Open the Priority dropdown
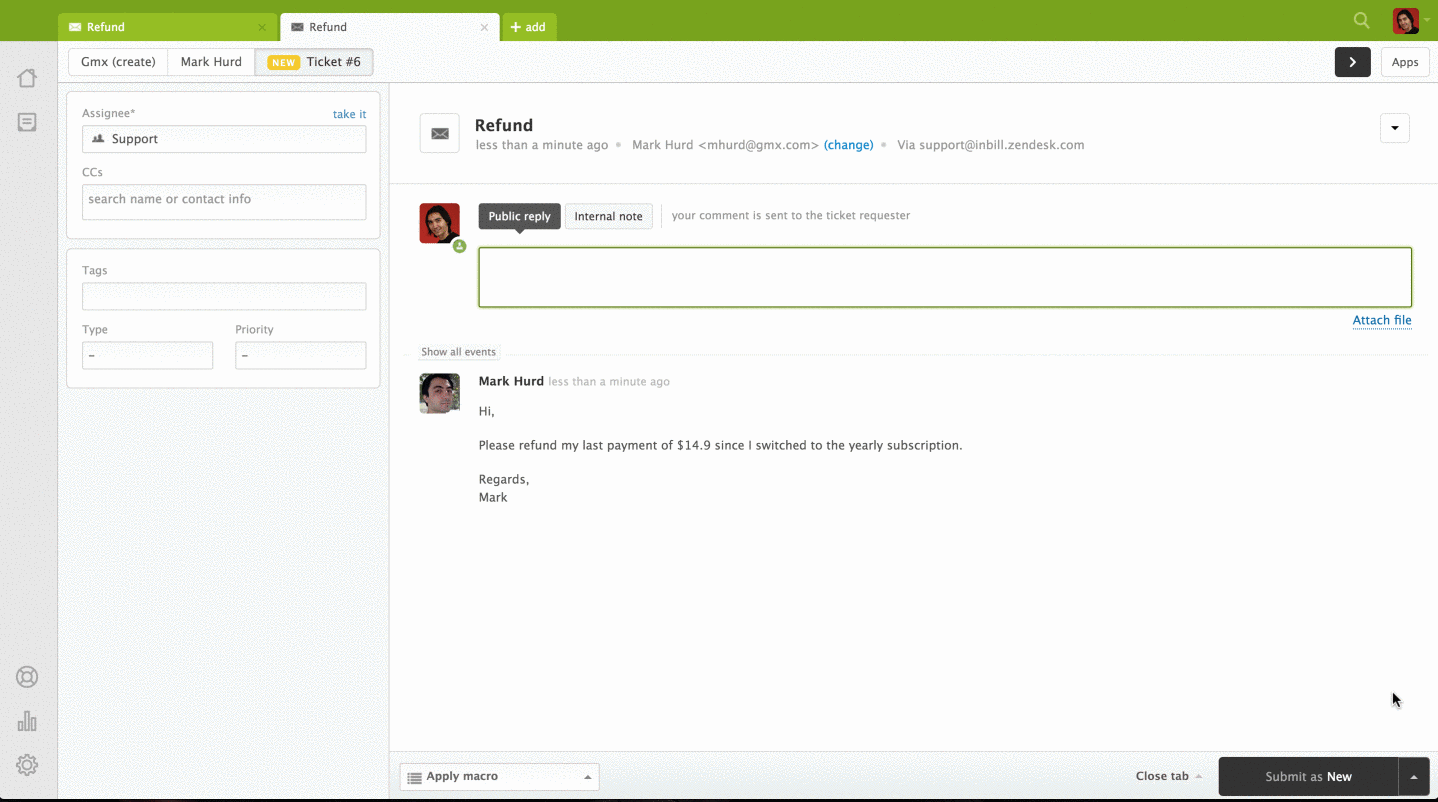Viewport: 1438px width, 802px height. (300, 355)
